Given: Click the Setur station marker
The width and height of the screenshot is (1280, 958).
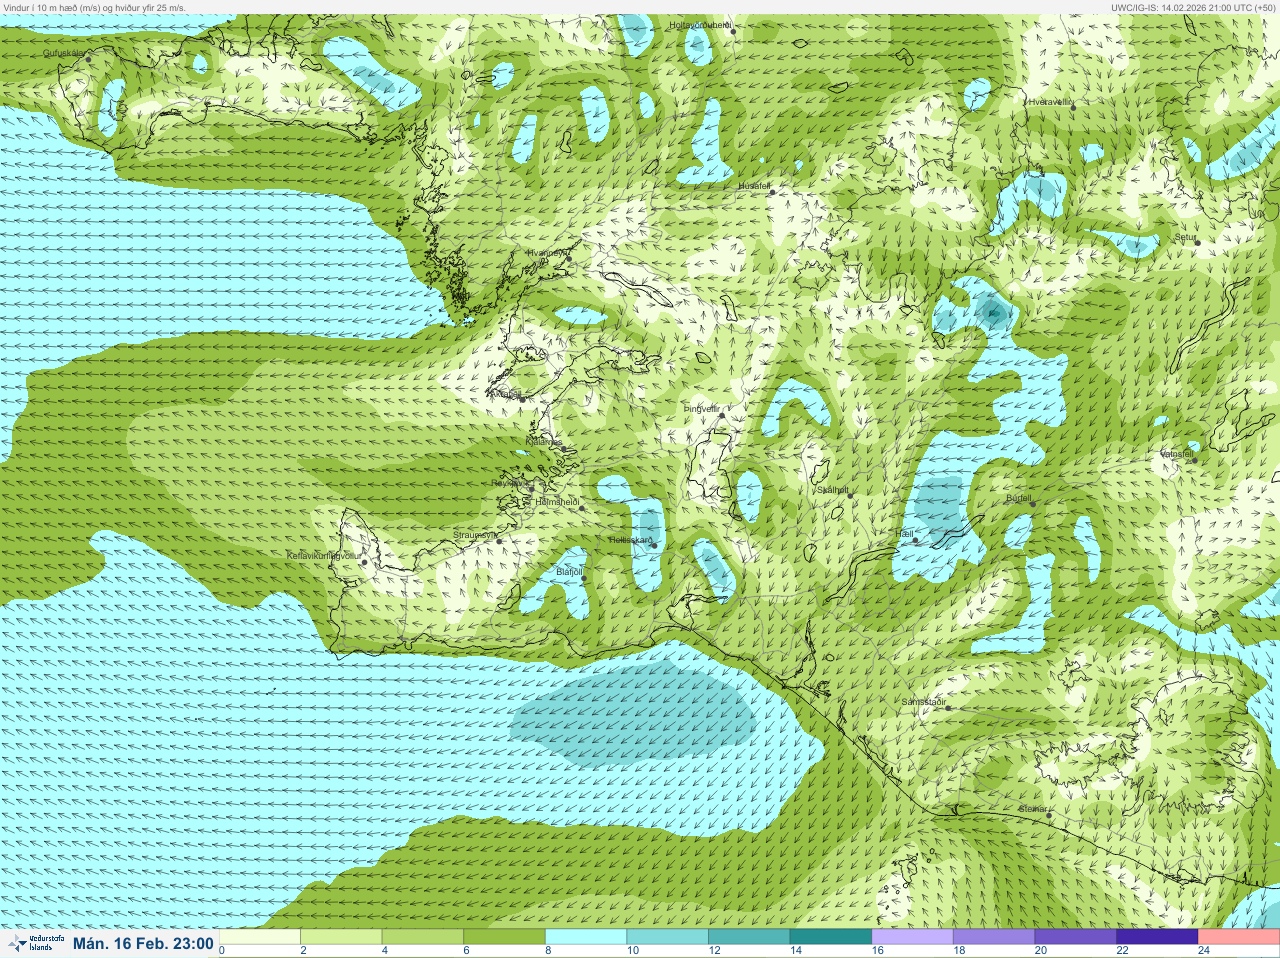Looking at the screenshot, I should (x=1197, y=243).
